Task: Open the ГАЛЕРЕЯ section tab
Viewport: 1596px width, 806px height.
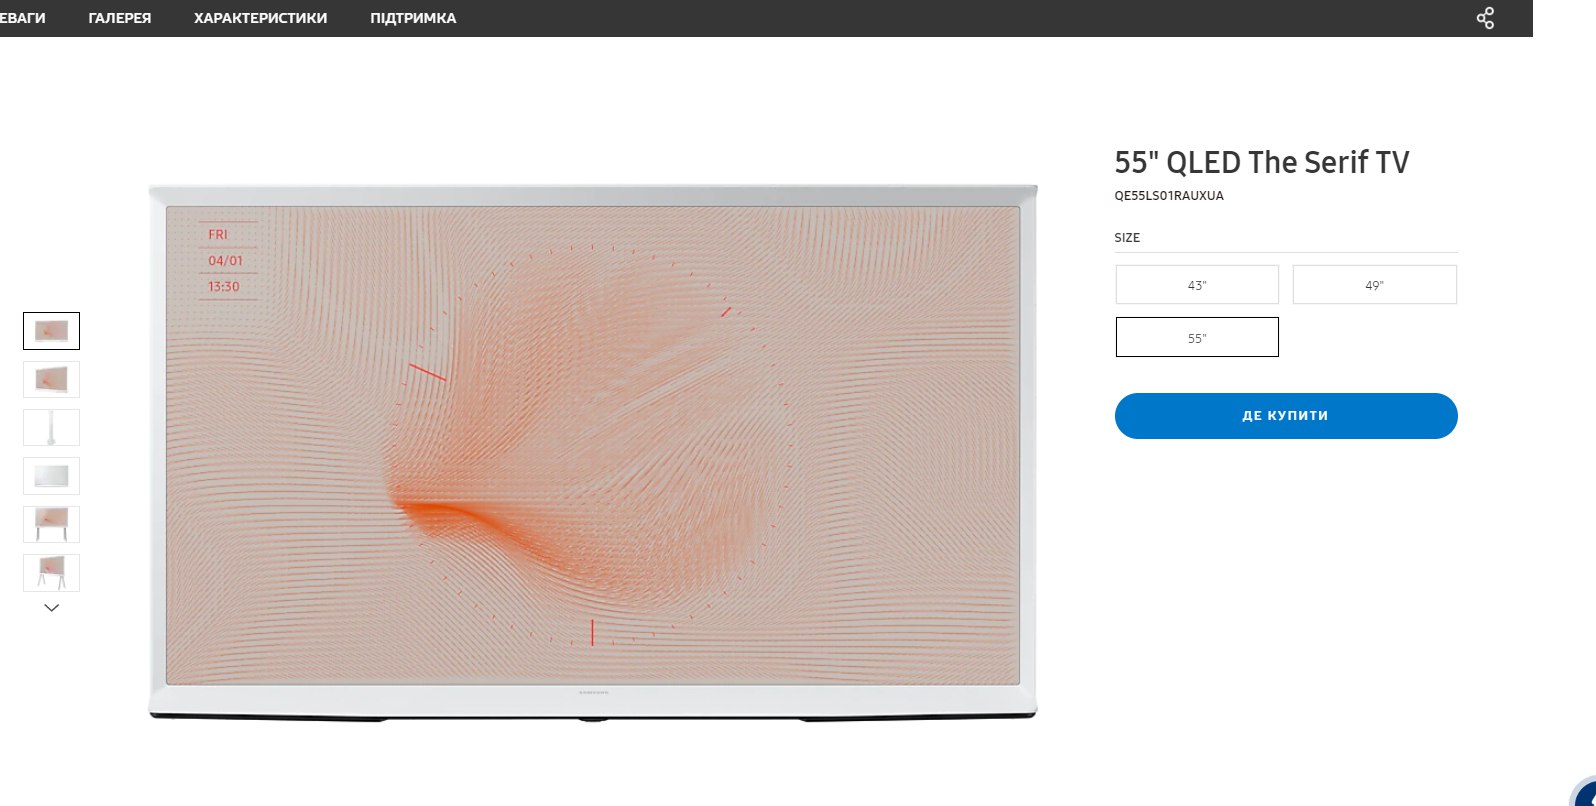Action: coord(120,18)
